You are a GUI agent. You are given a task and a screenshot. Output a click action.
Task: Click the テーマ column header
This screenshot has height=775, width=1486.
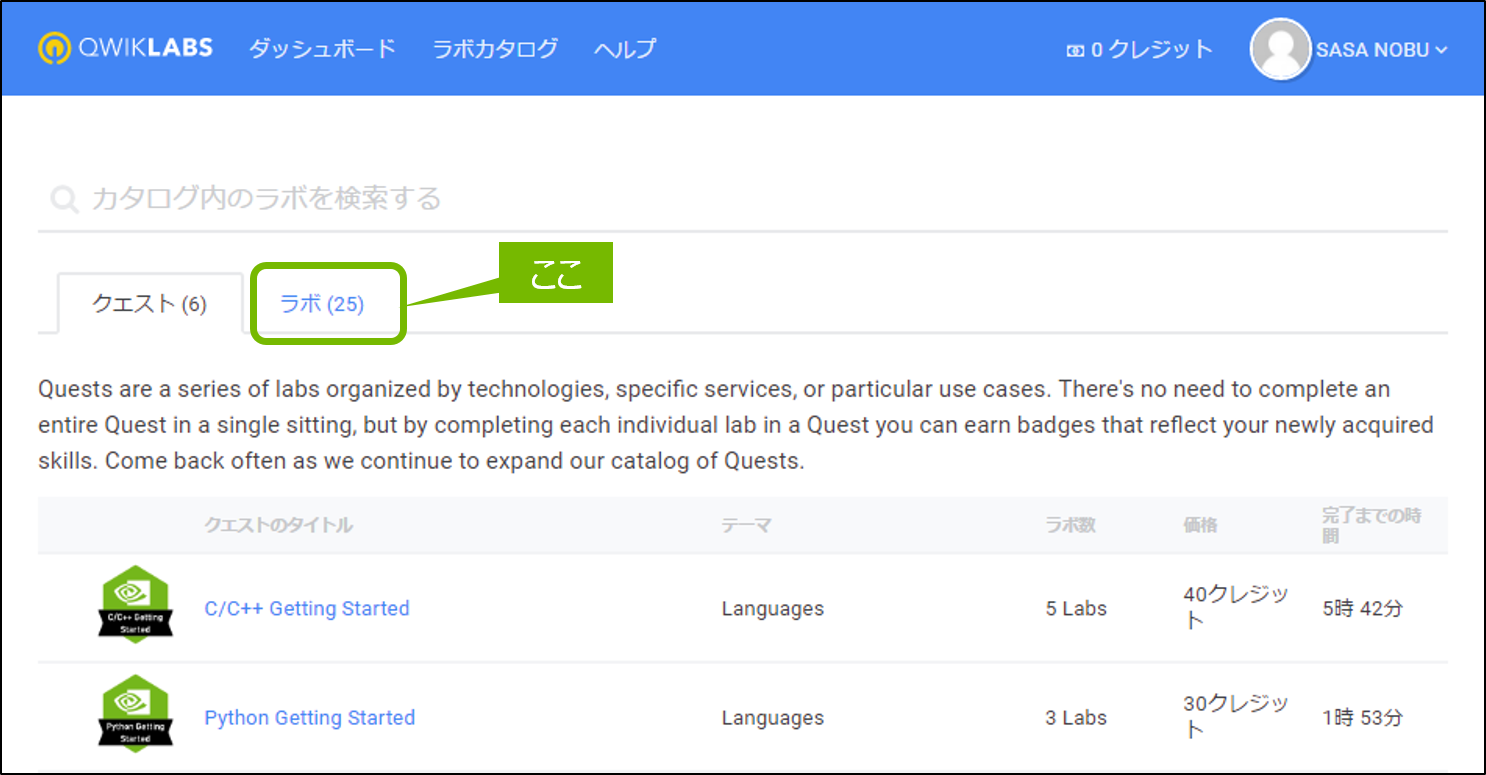click(746, 525)
